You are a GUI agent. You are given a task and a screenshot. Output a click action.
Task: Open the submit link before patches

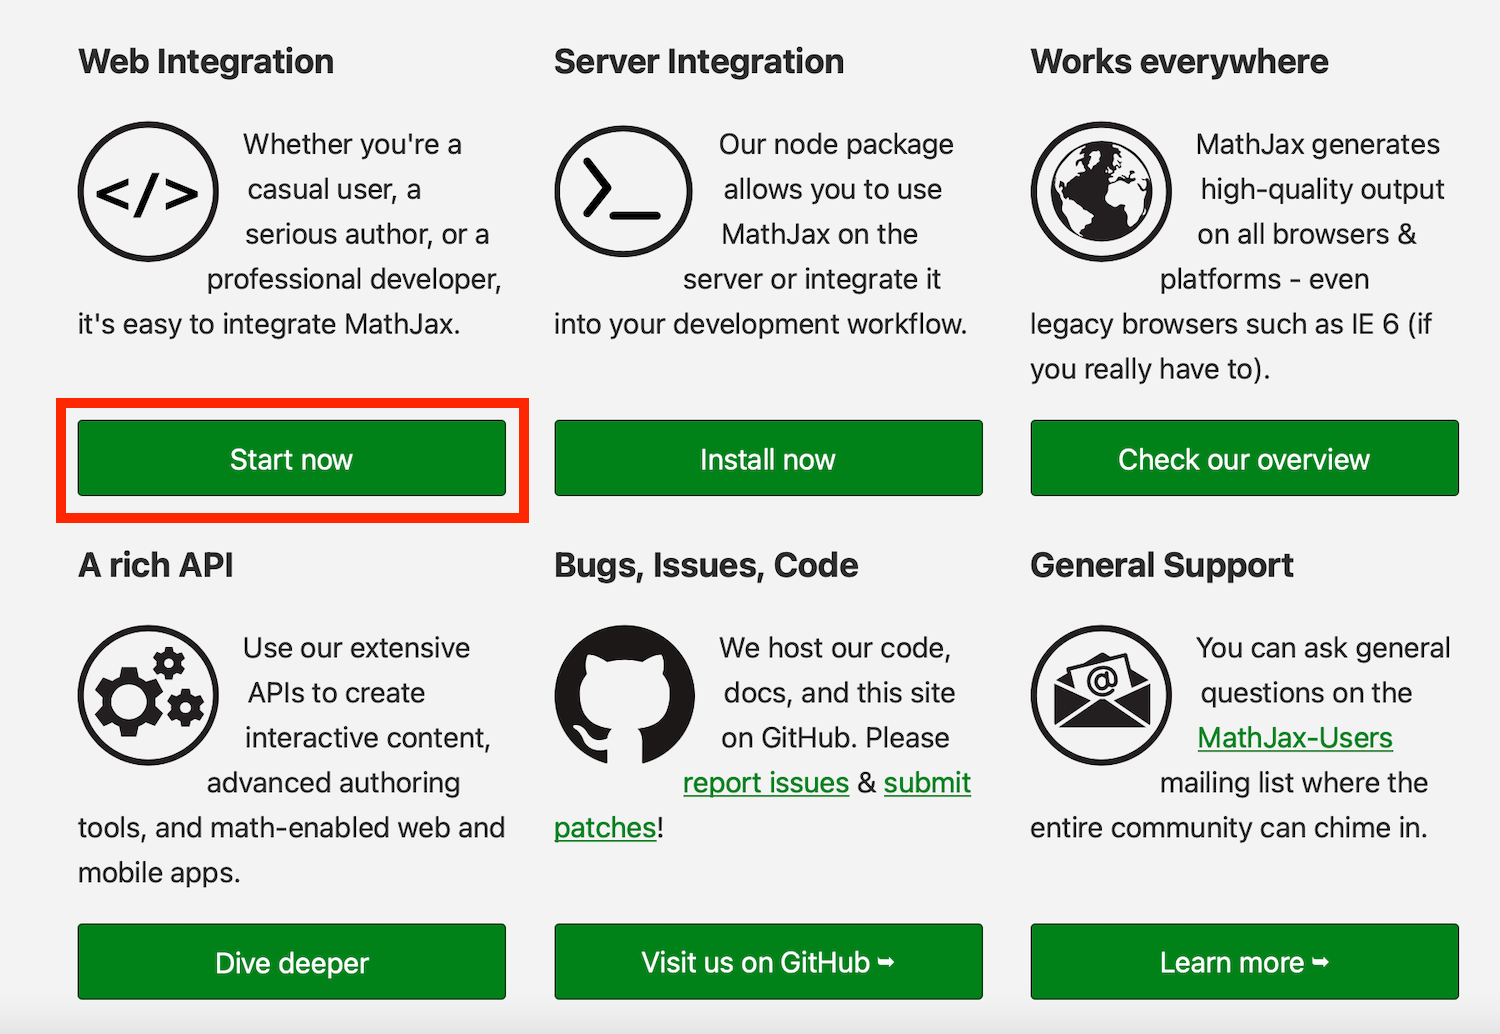pos(927,783)
